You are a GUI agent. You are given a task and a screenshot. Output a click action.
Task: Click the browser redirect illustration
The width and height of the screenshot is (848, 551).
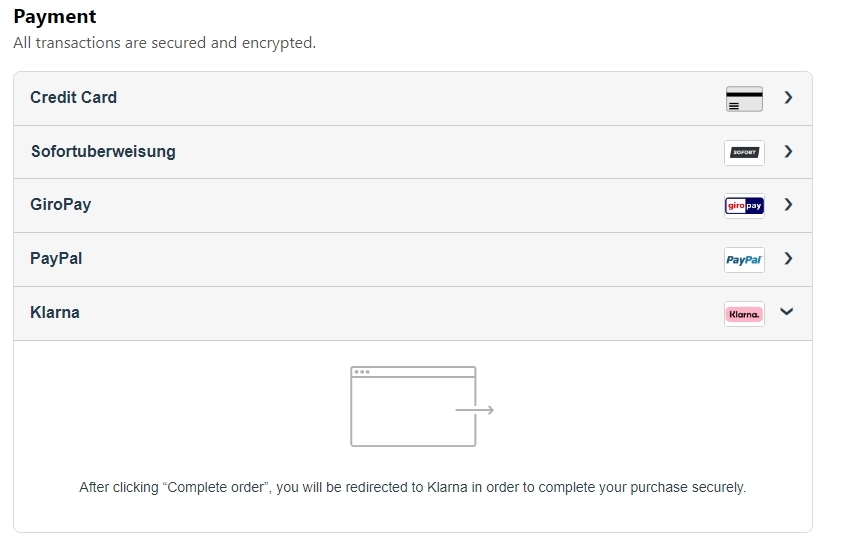point(422,406)
